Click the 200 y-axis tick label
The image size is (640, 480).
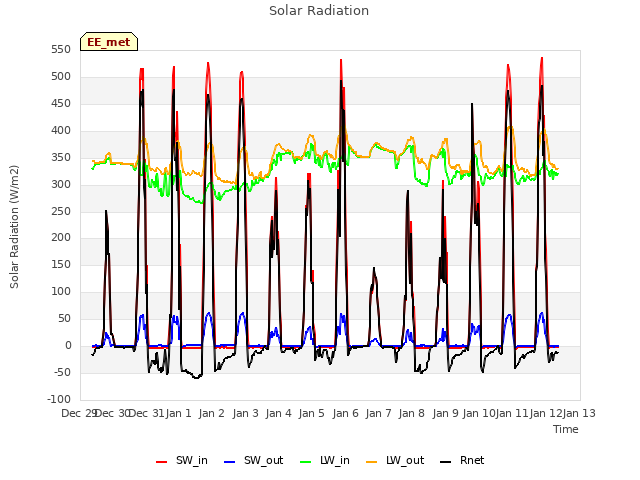61,238
